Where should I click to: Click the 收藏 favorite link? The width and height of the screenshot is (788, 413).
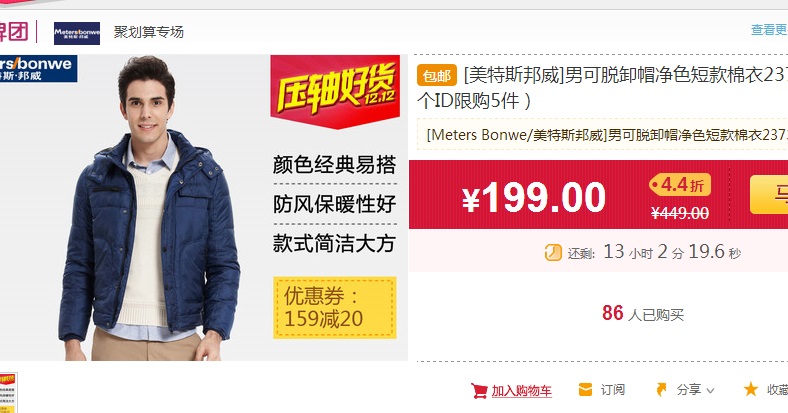[x=777, y=389]
